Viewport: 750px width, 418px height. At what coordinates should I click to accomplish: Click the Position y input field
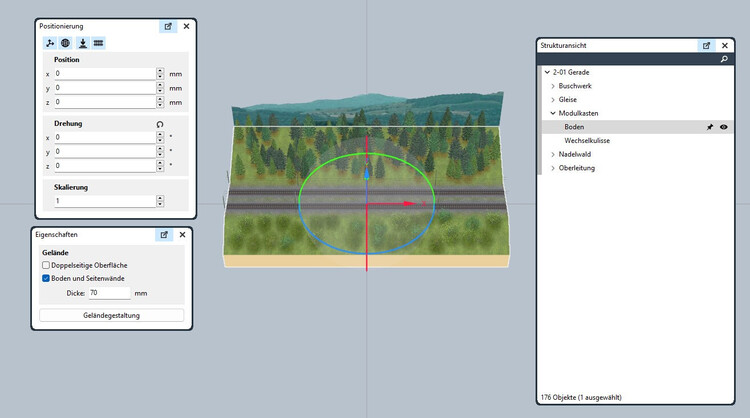point(105,88)
